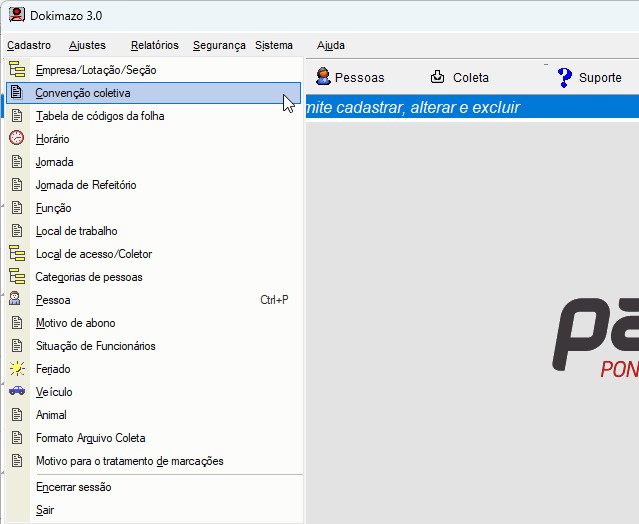The height and width of the screenshot is (524, 639).
Task: Click the clock icon beside Horário
Action: tap(16, 139)
